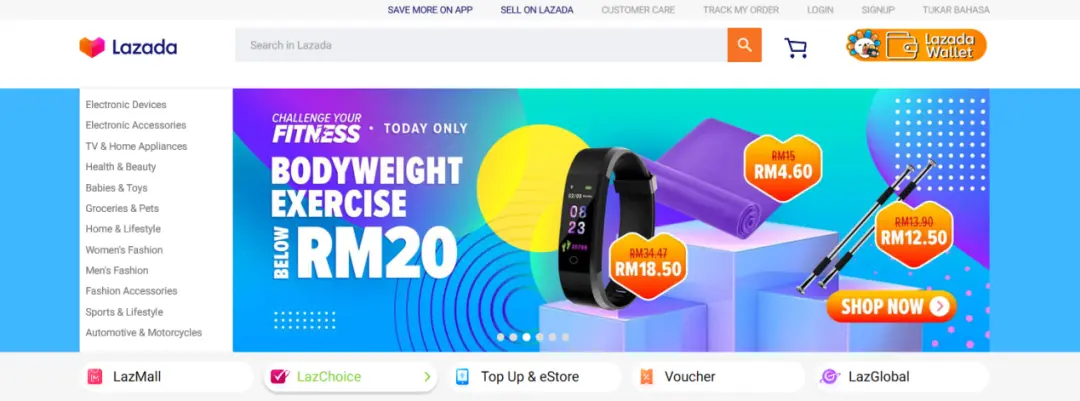Screen dimensions: 1080x401
Task: Open the Health & Beauty category menu
Action: [x=121, y=167]
